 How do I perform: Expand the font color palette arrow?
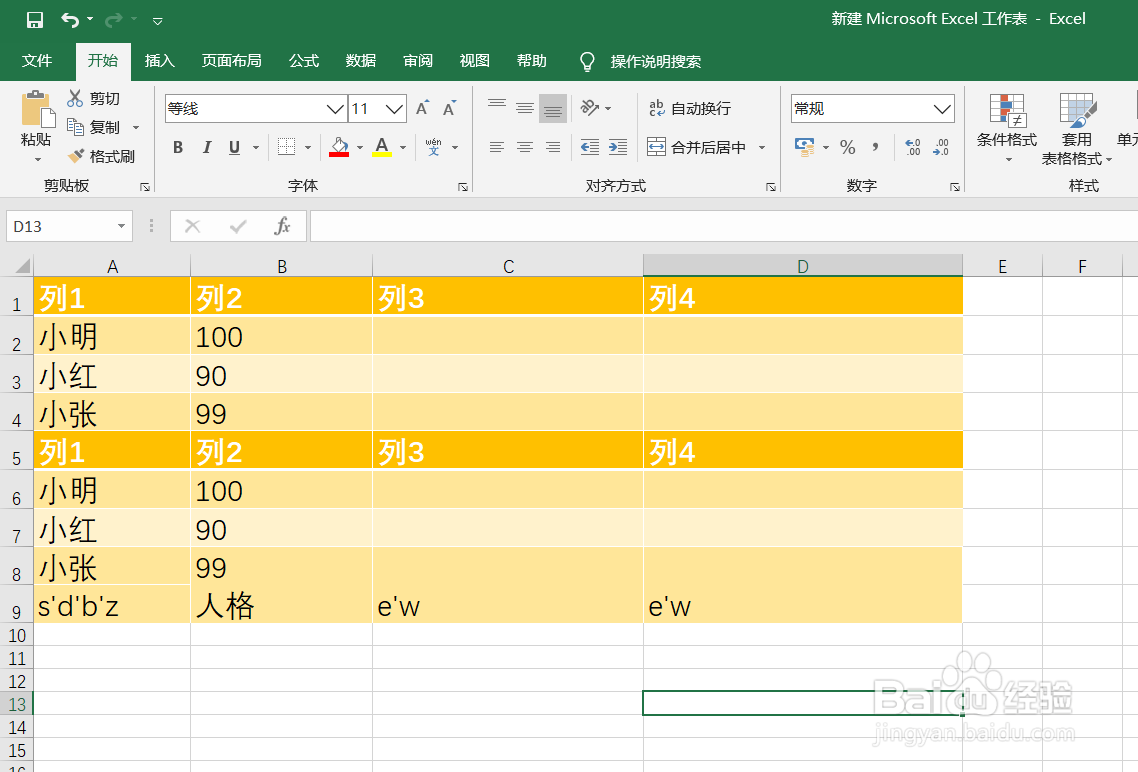[x=403, y=148]
